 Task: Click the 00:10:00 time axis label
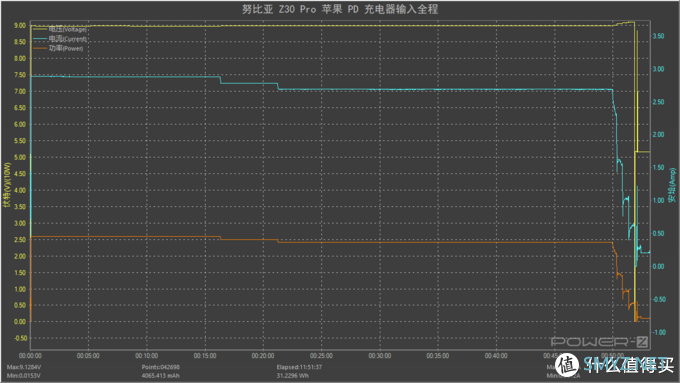[x=147, y=356]
